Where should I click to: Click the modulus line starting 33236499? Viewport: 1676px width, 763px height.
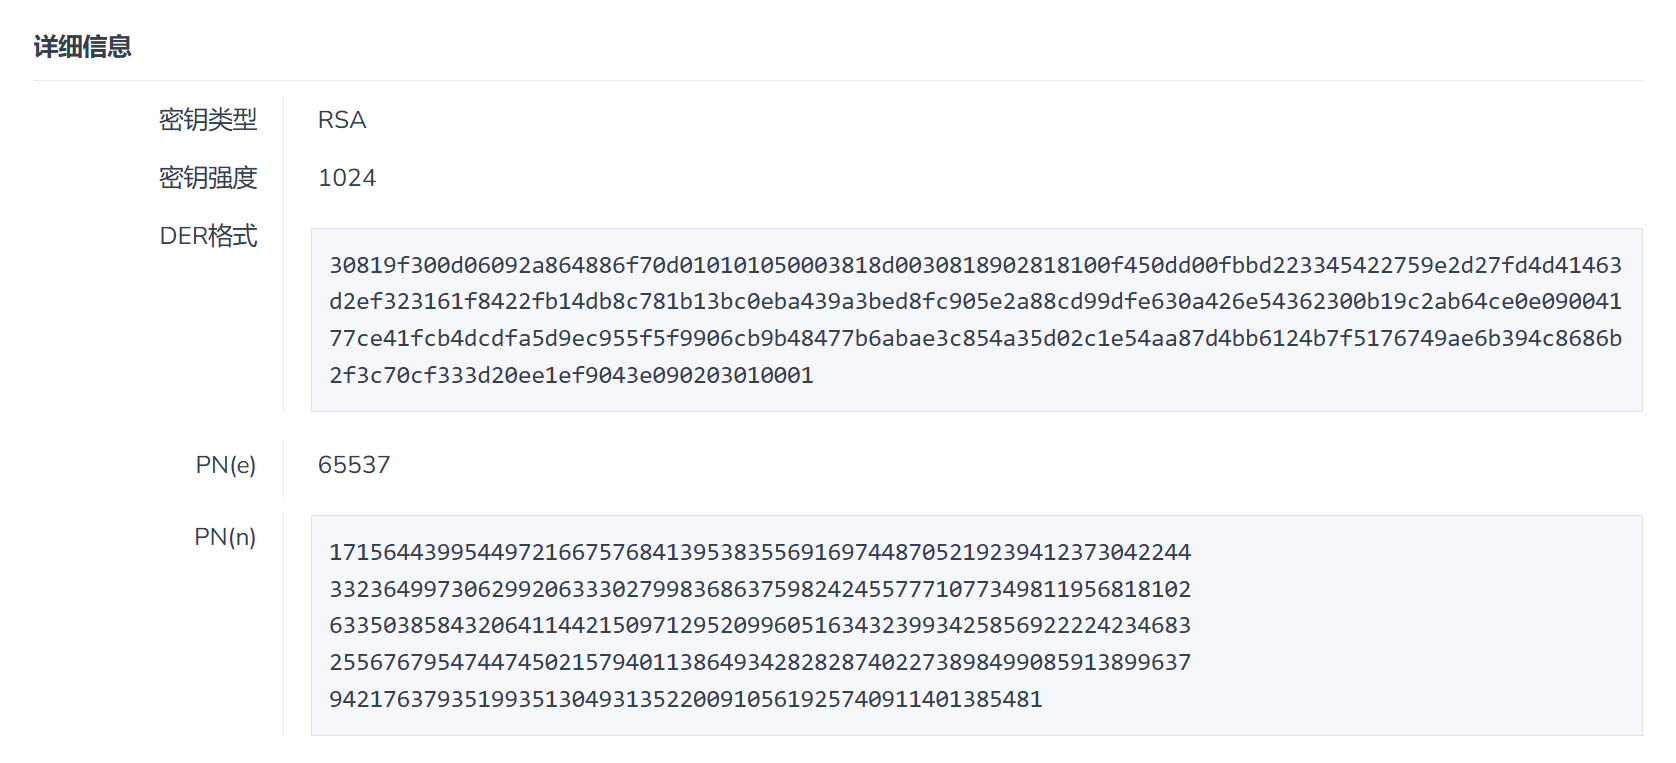click(x=760, y=589)
